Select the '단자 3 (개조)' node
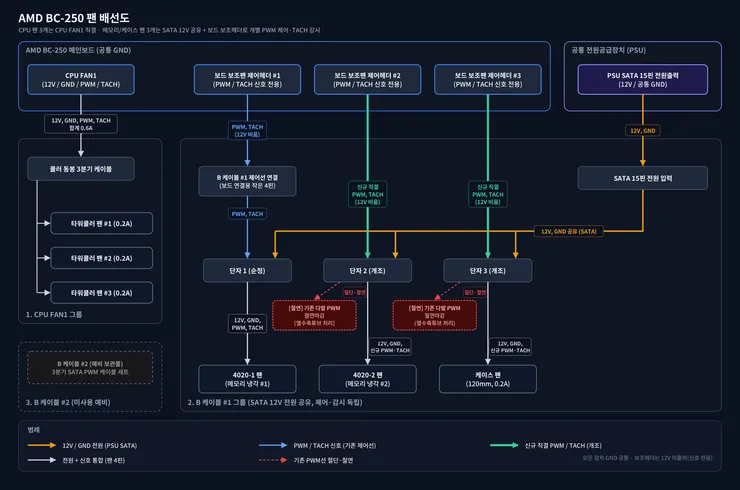The image size is (740, 490). tap(488, 270)
